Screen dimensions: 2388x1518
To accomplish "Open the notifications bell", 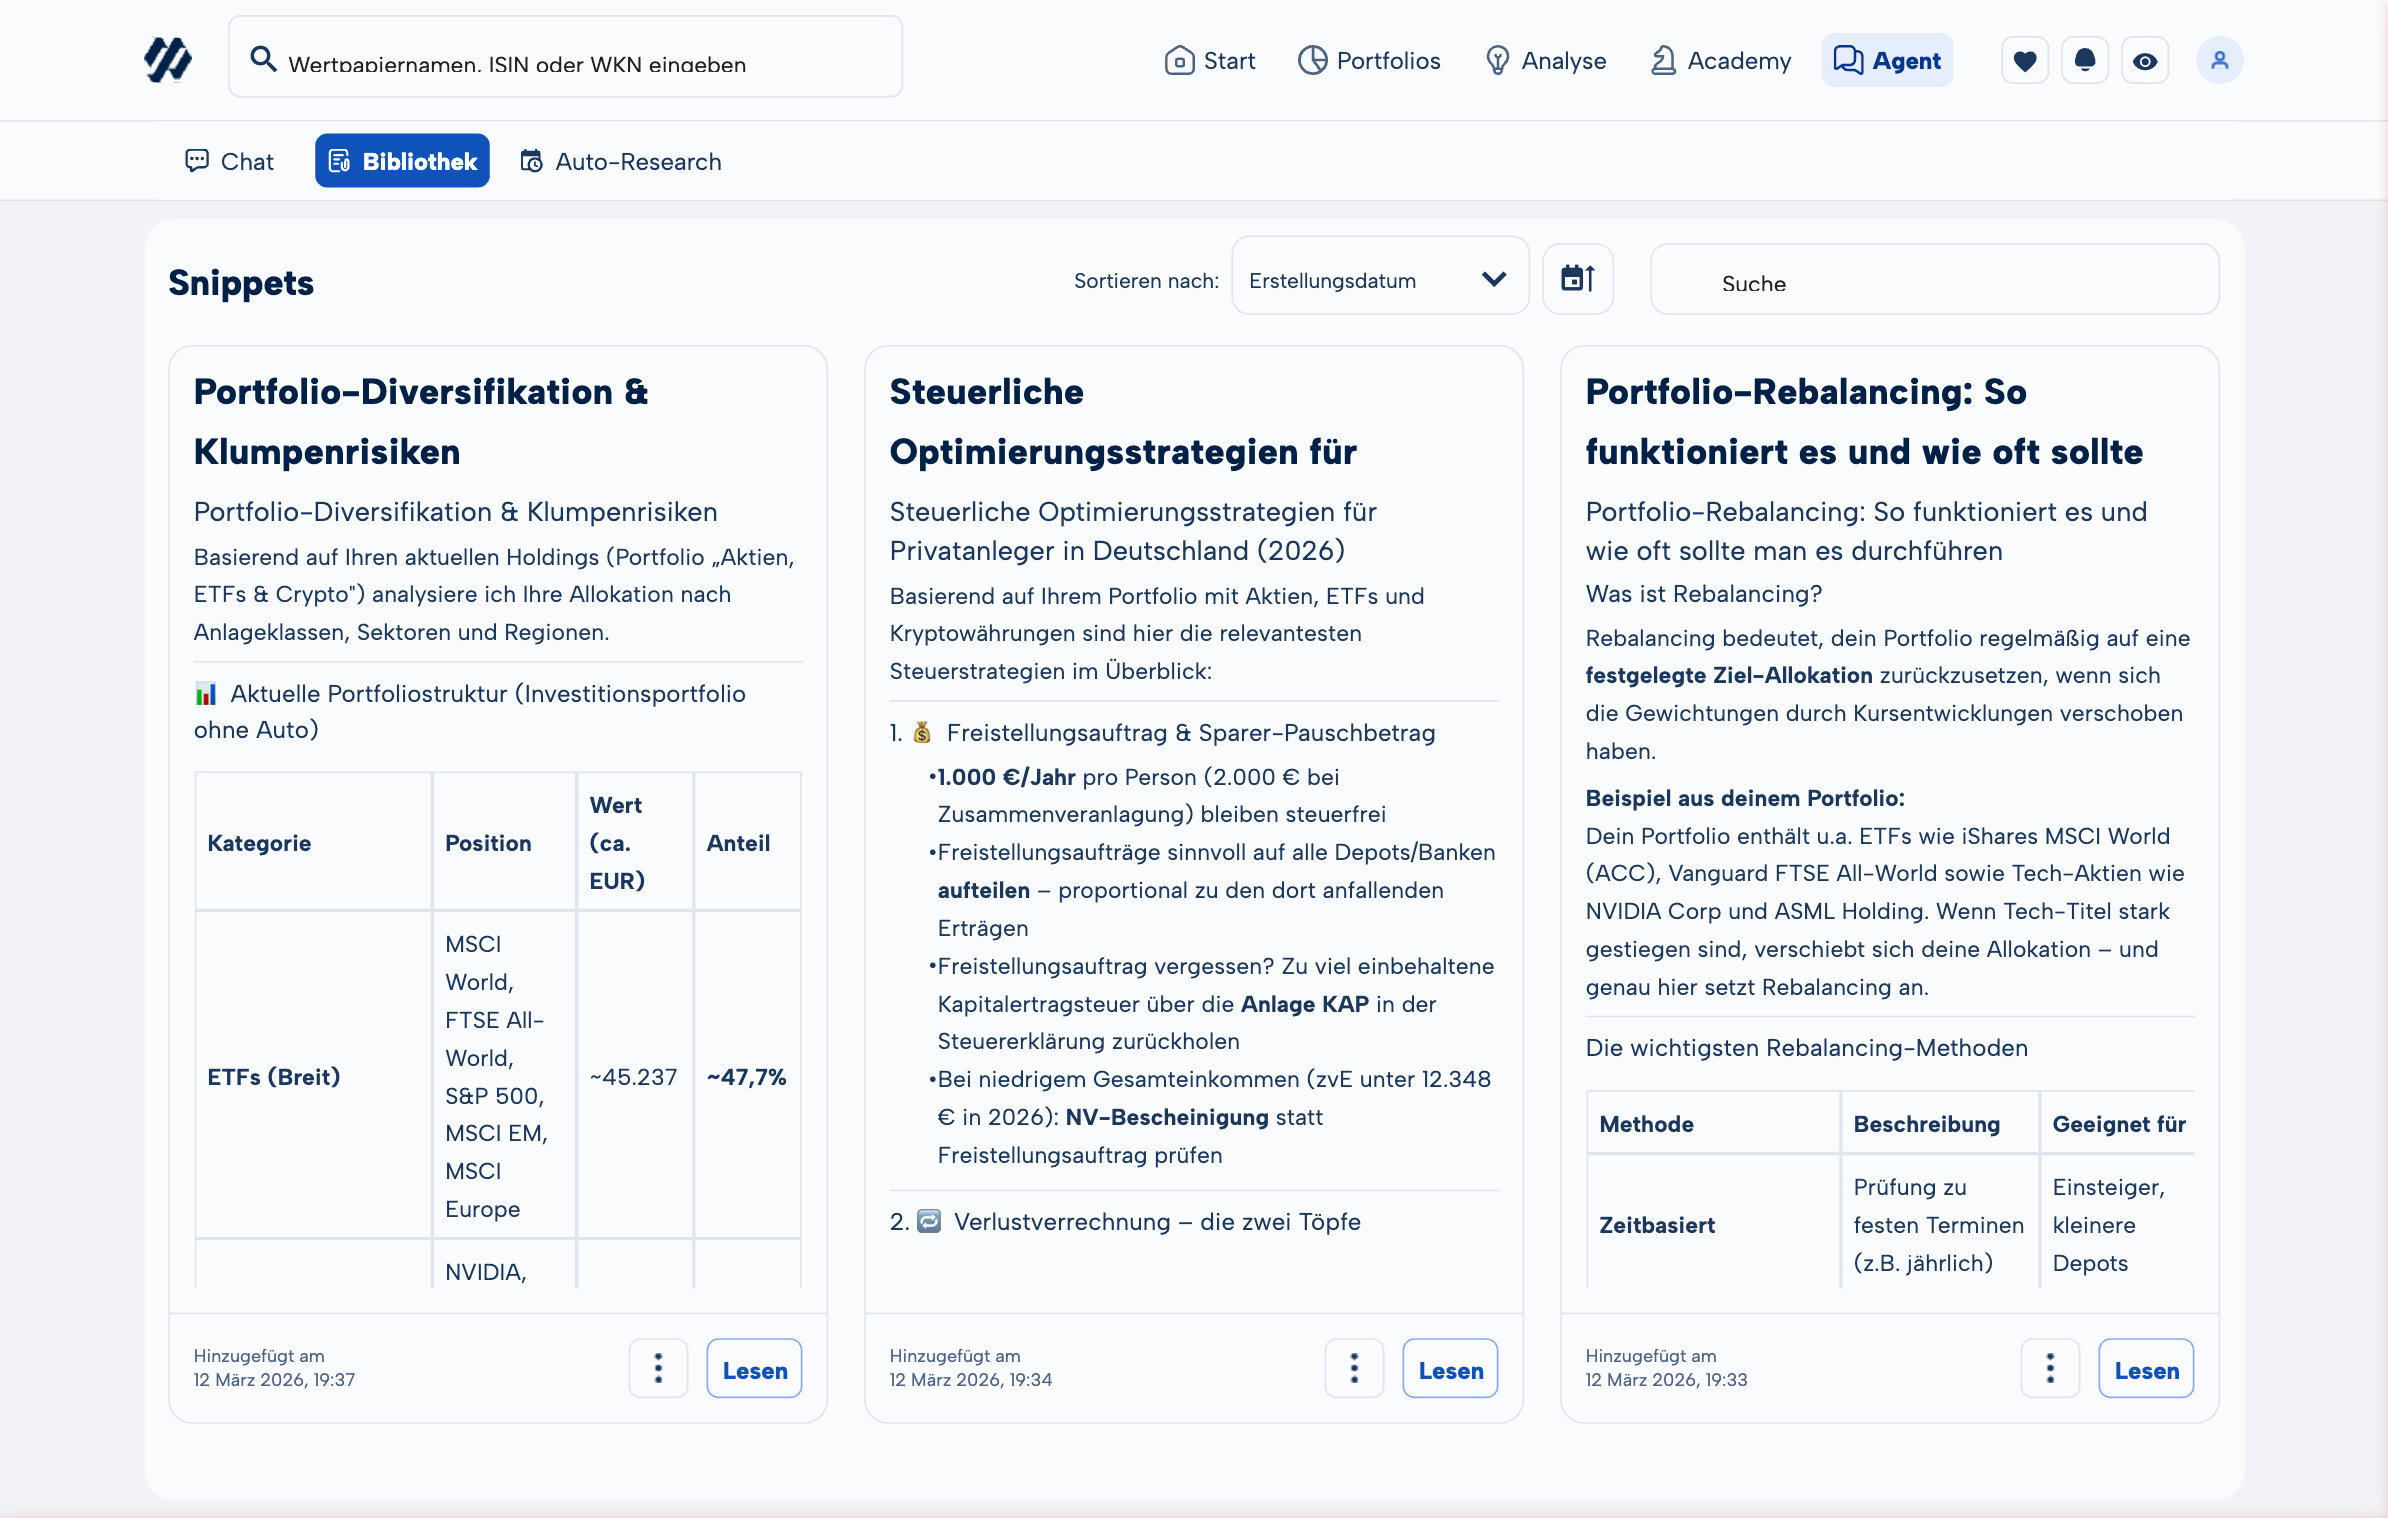I will (2085, 60).
